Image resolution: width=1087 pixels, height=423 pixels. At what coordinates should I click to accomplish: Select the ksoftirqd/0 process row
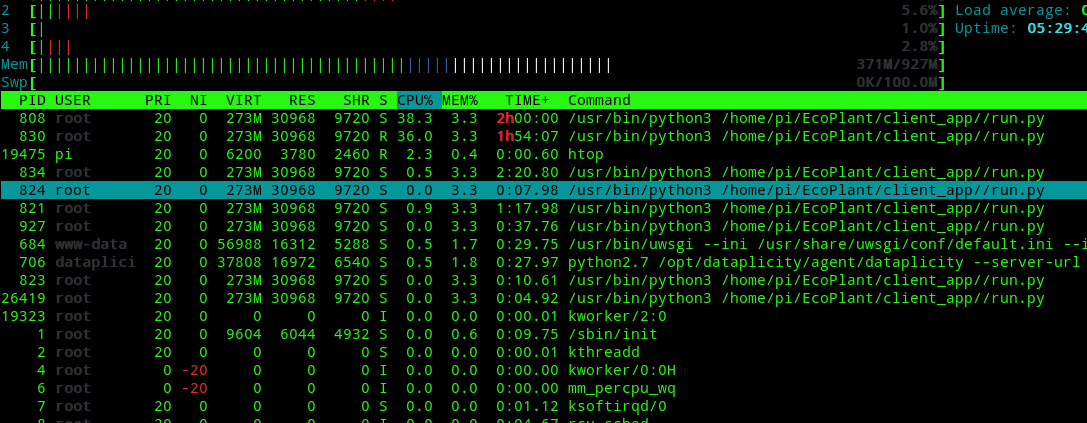[x=544, y=406]
